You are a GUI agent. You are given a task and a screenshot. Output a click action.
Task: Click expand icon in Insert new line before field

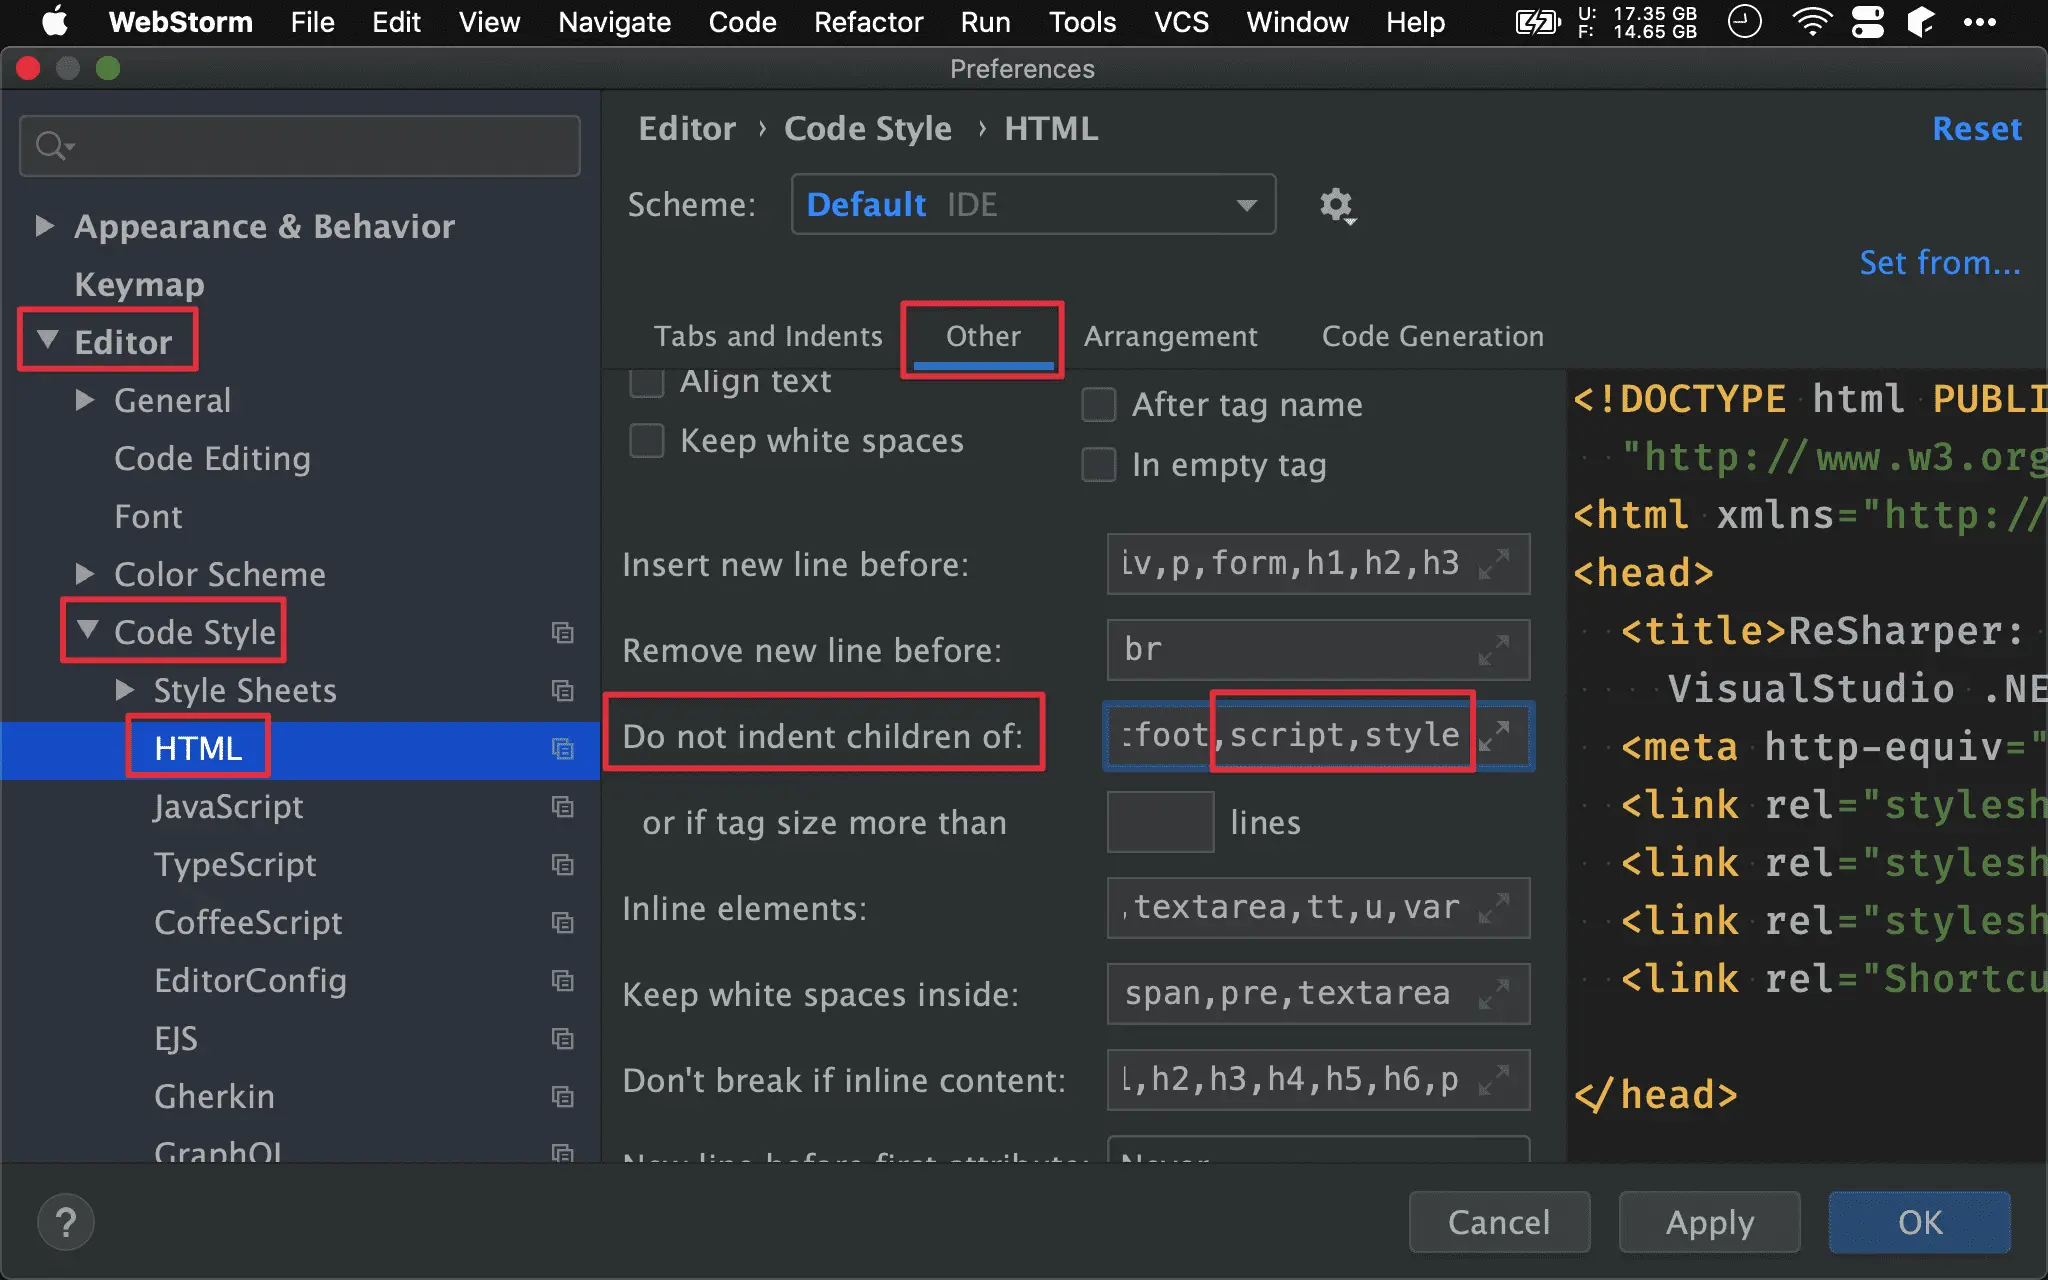(1494, 564)
